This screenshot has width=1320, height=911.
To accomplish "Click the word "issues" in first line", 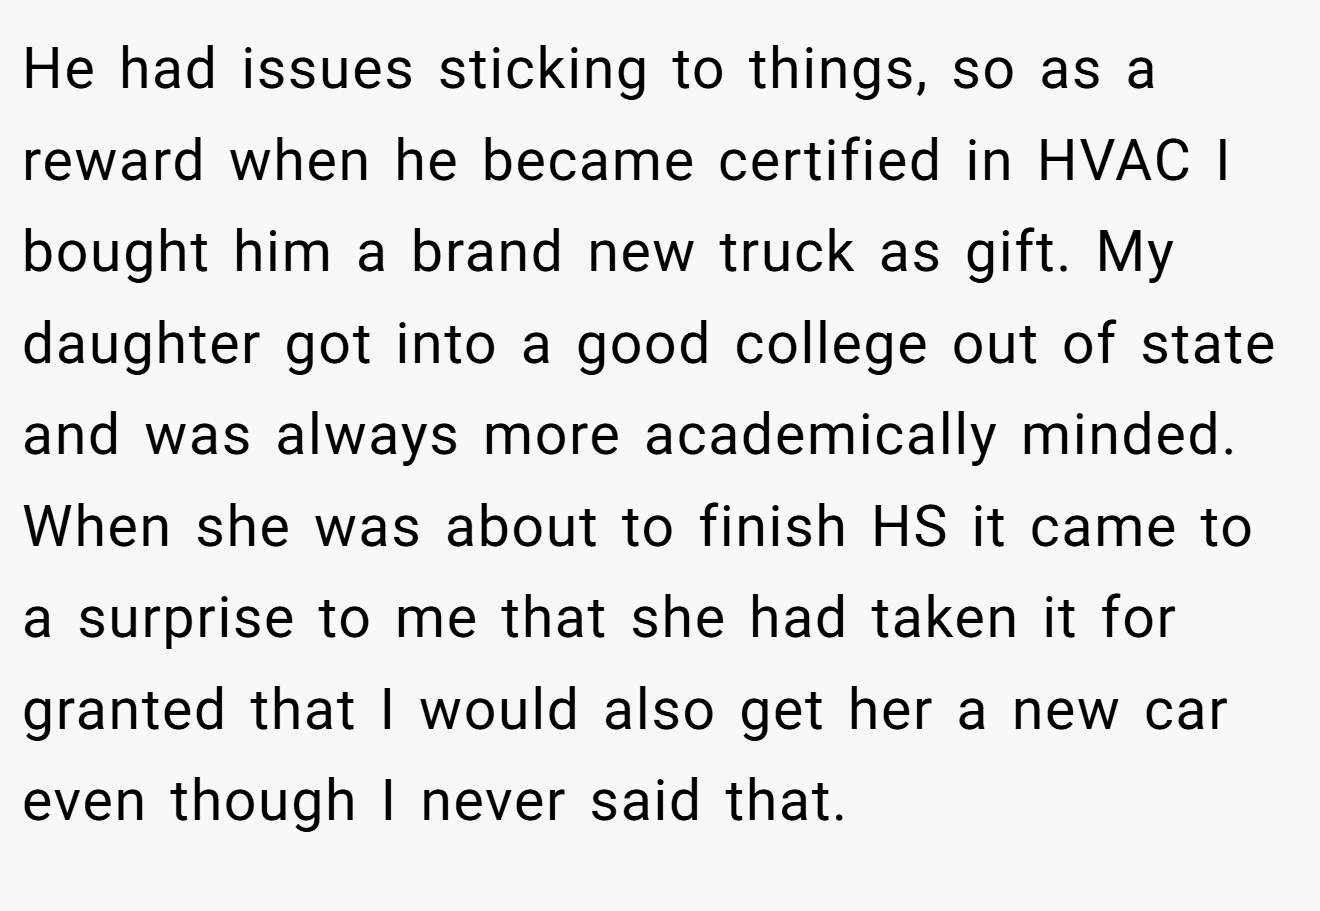I will pyautogui.click(x=325, y=69).
